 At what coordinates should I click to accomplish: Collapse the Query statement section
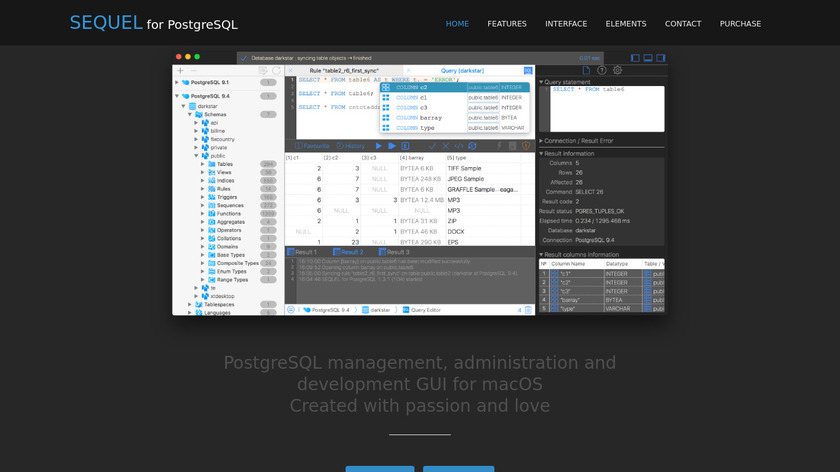click(x=541, y=82)
